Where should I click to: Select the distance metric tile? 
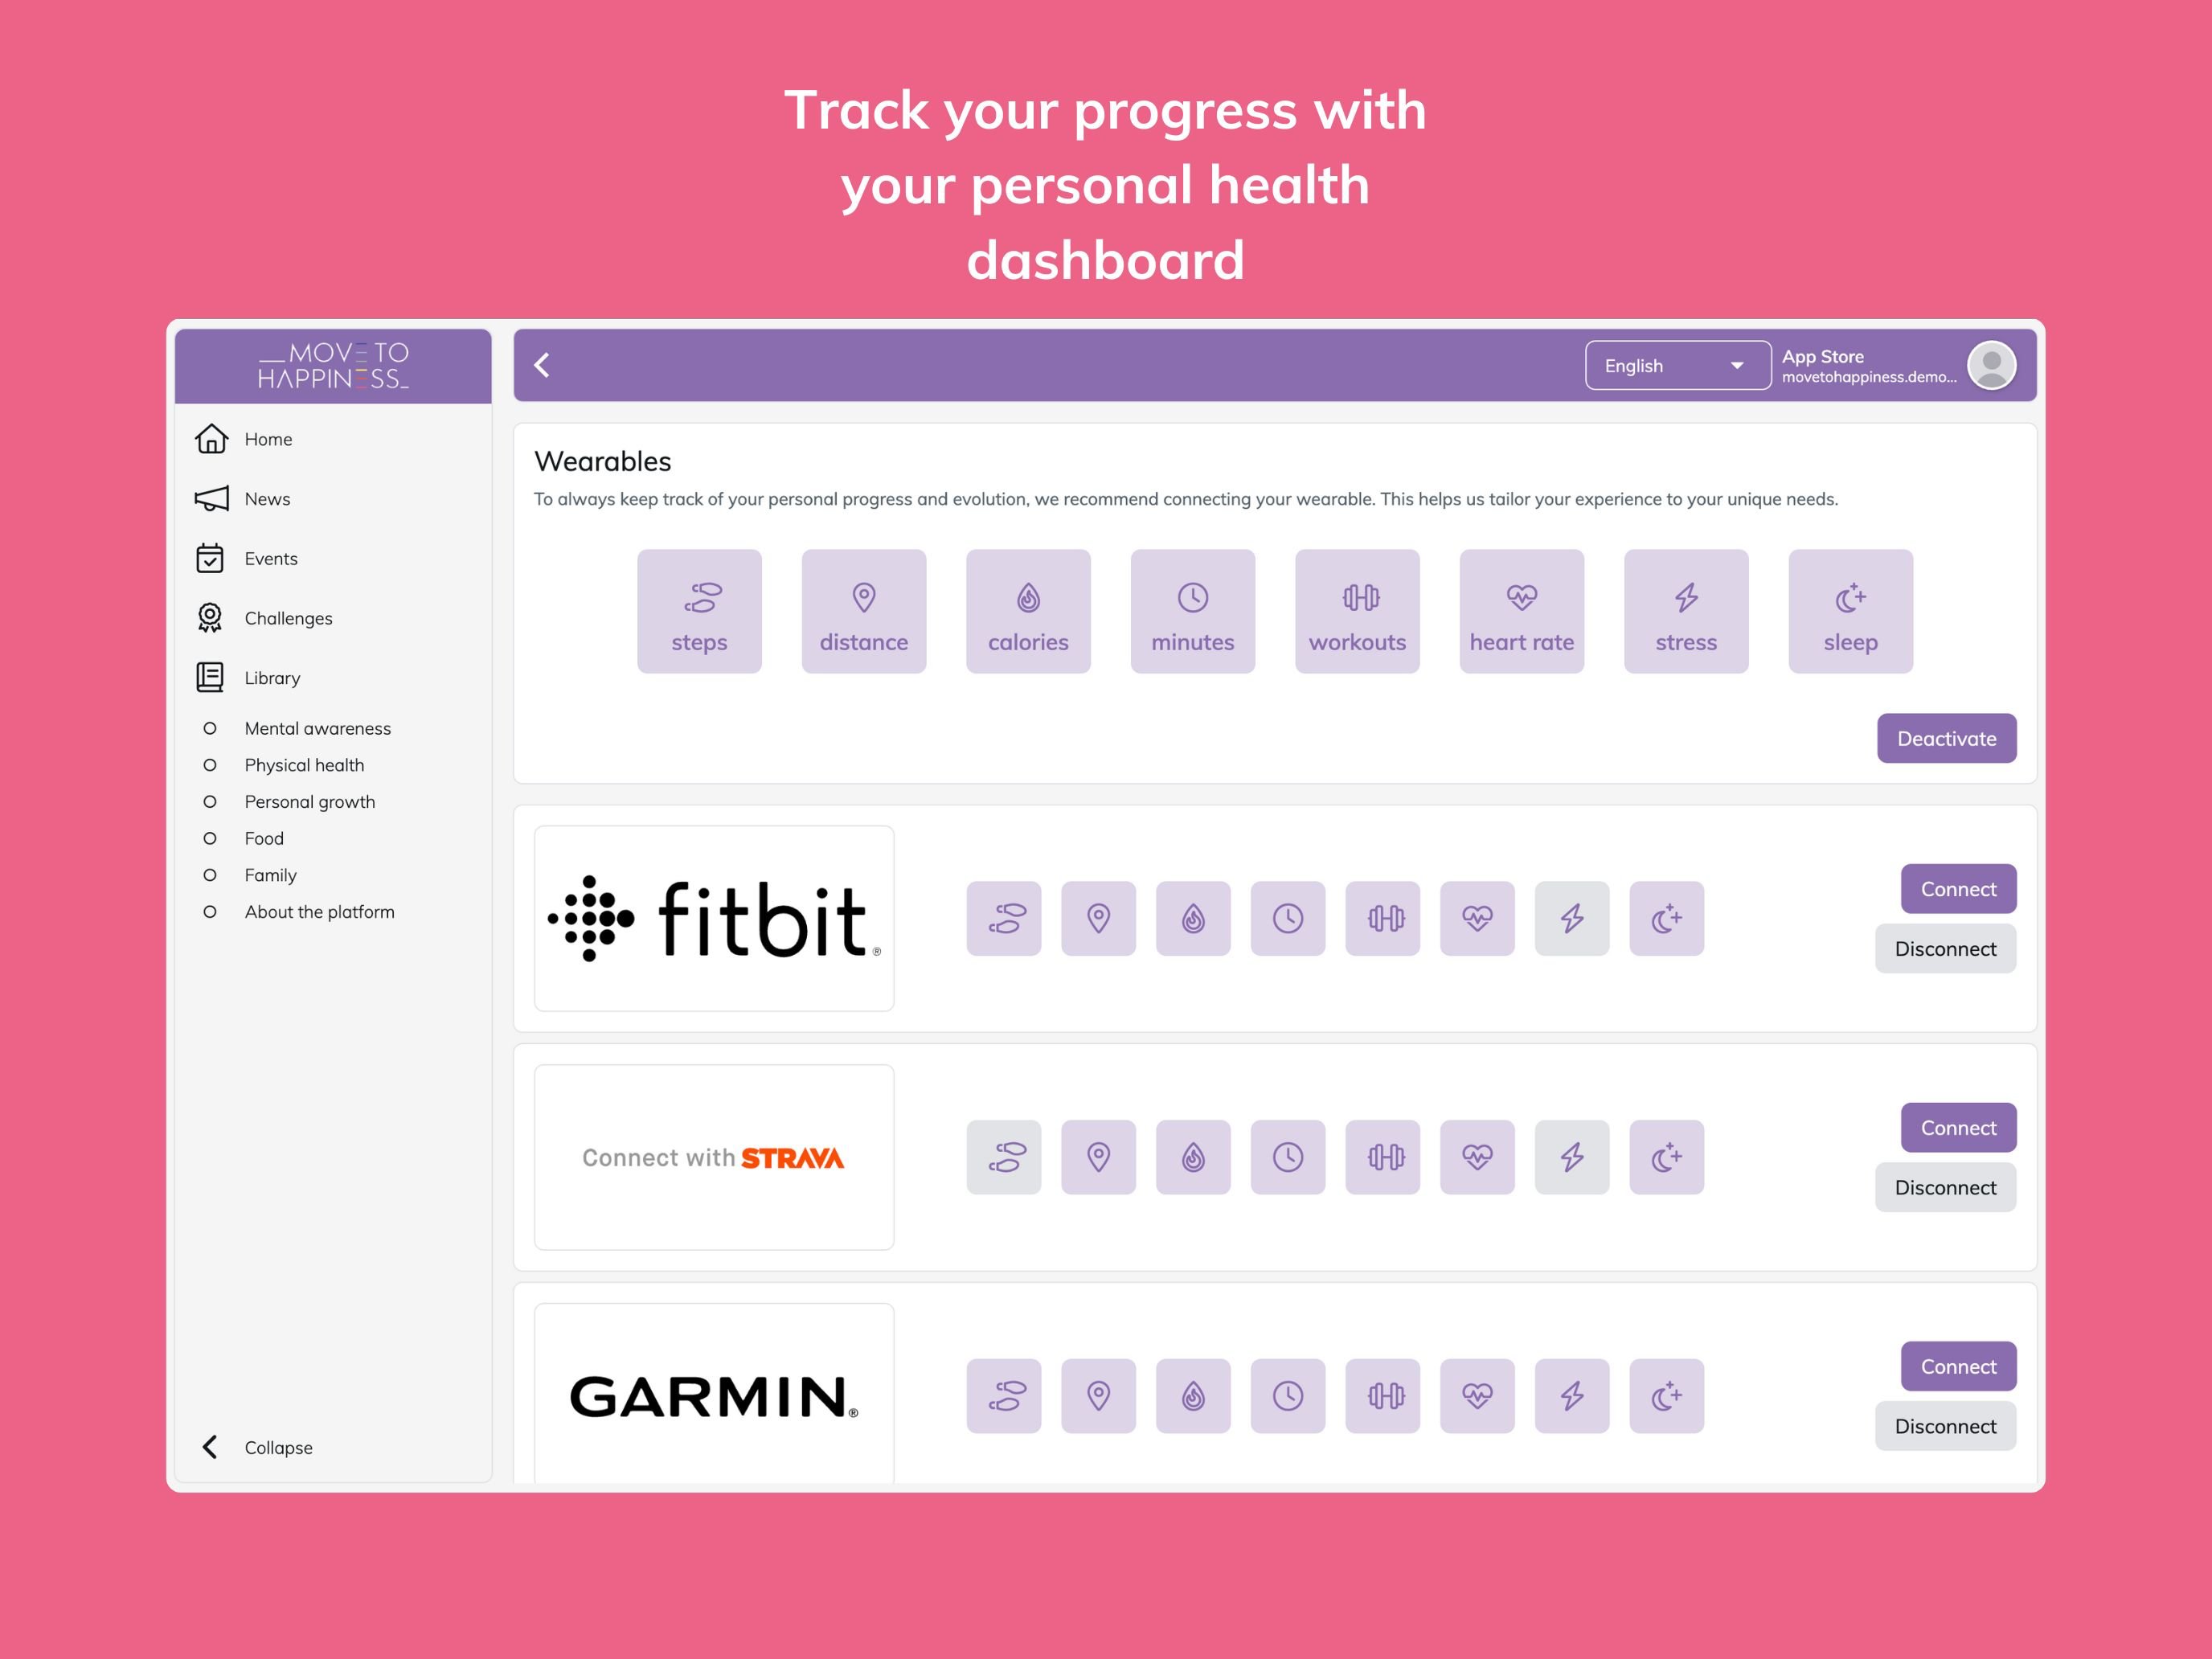pos(864,611)
